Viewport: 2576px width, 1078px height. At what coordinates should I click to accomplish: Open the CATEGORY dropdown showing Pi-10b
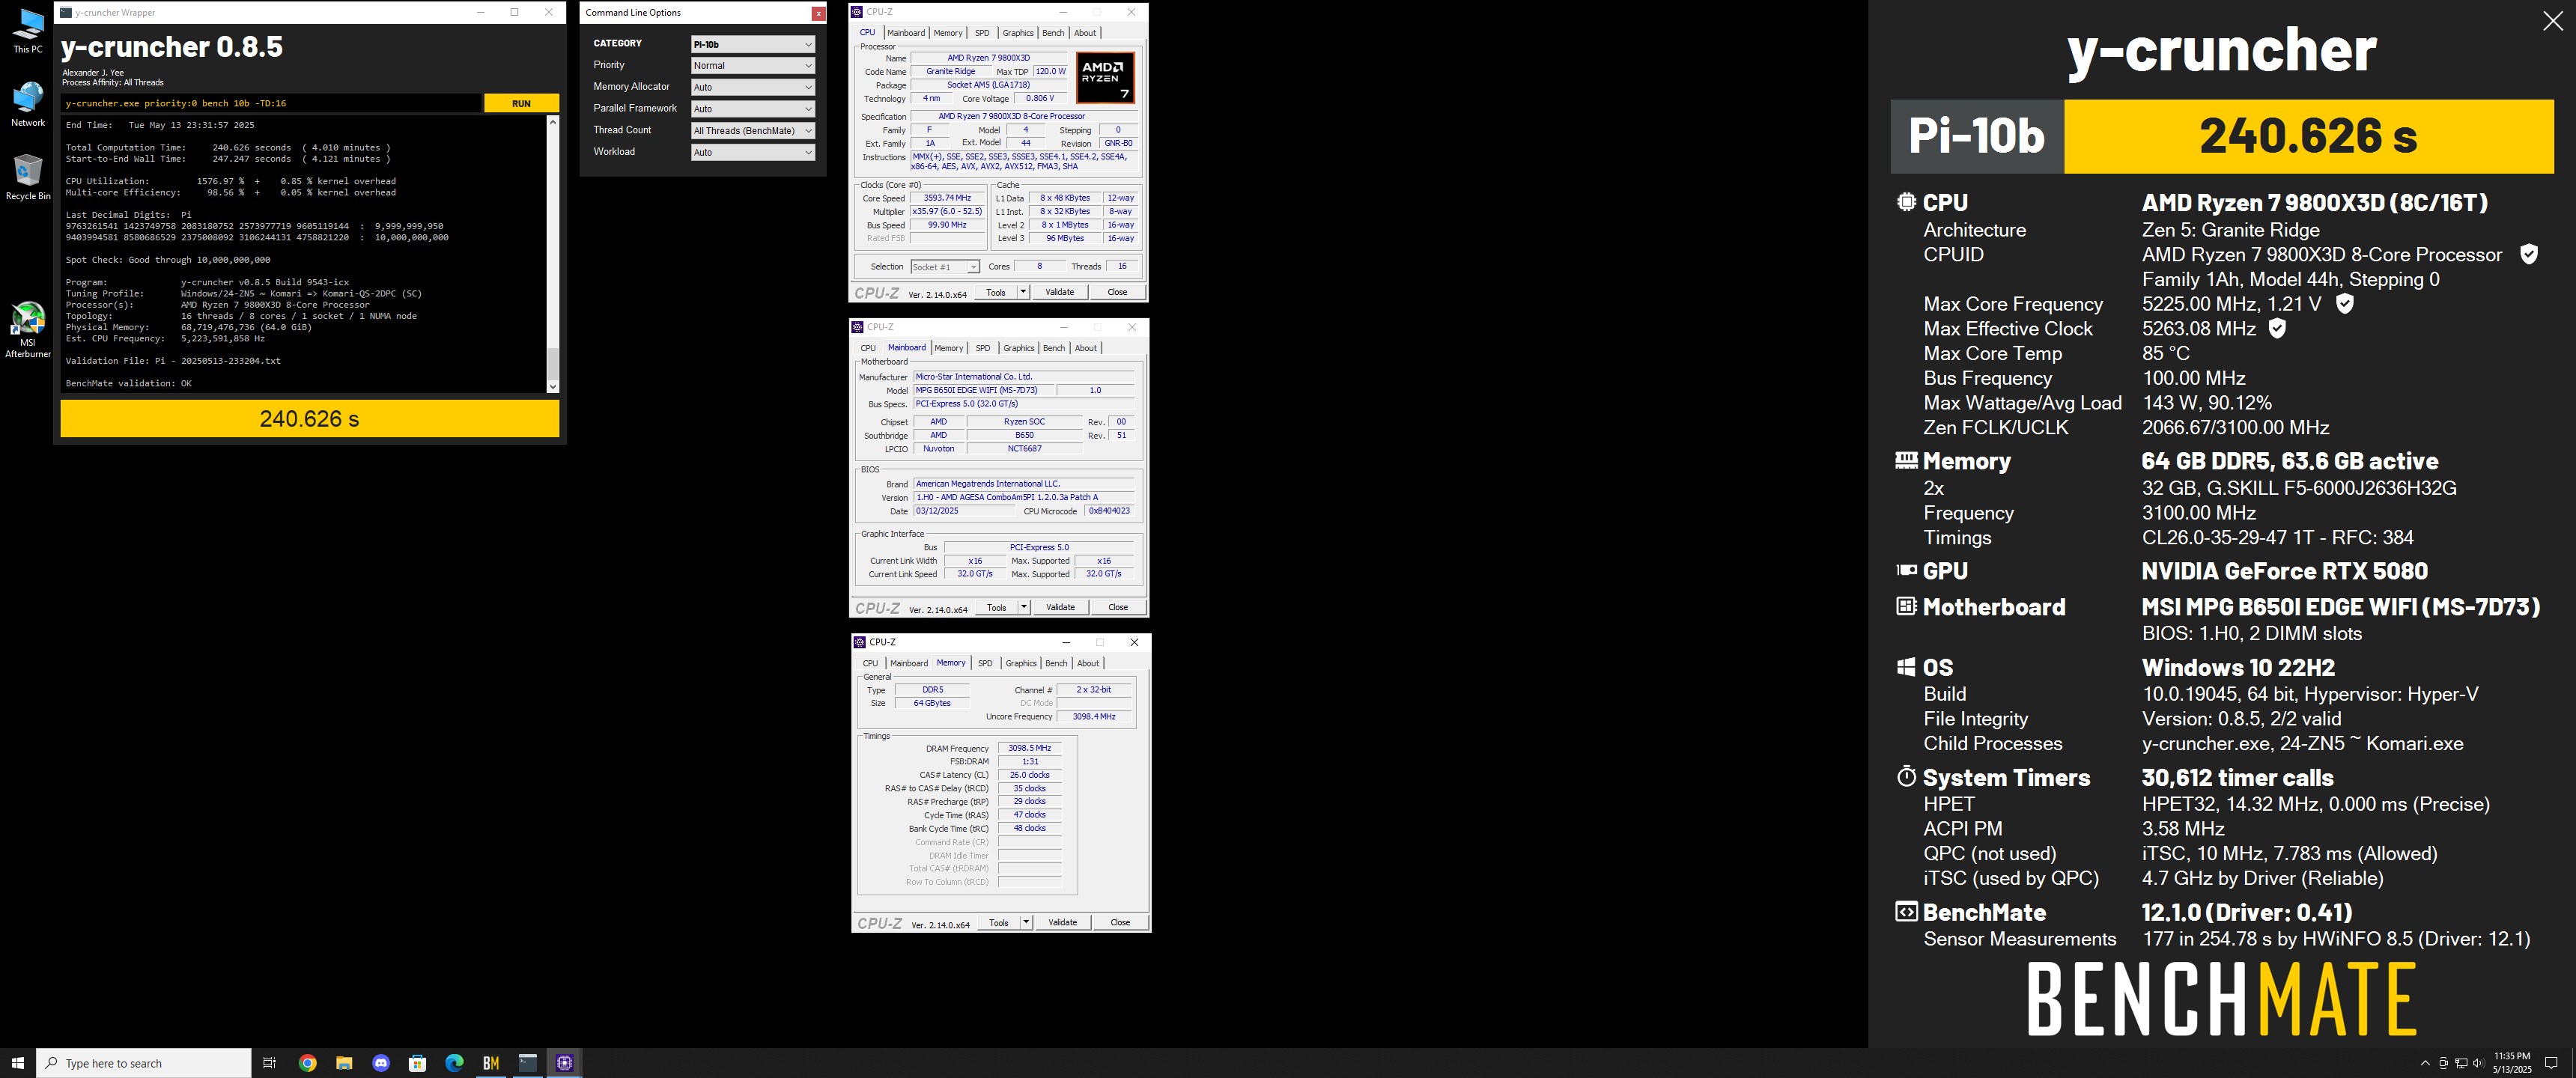point(753,44)
